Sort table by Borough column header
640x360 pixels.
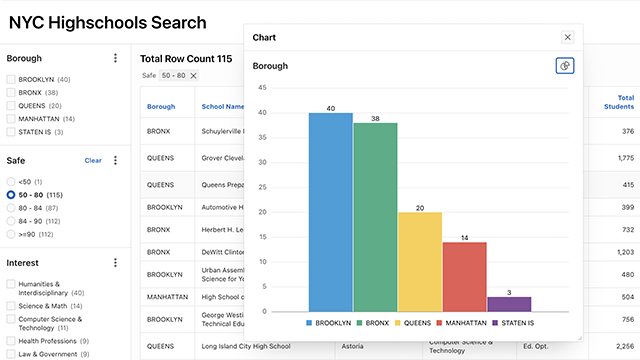click(x=161, y=107)
